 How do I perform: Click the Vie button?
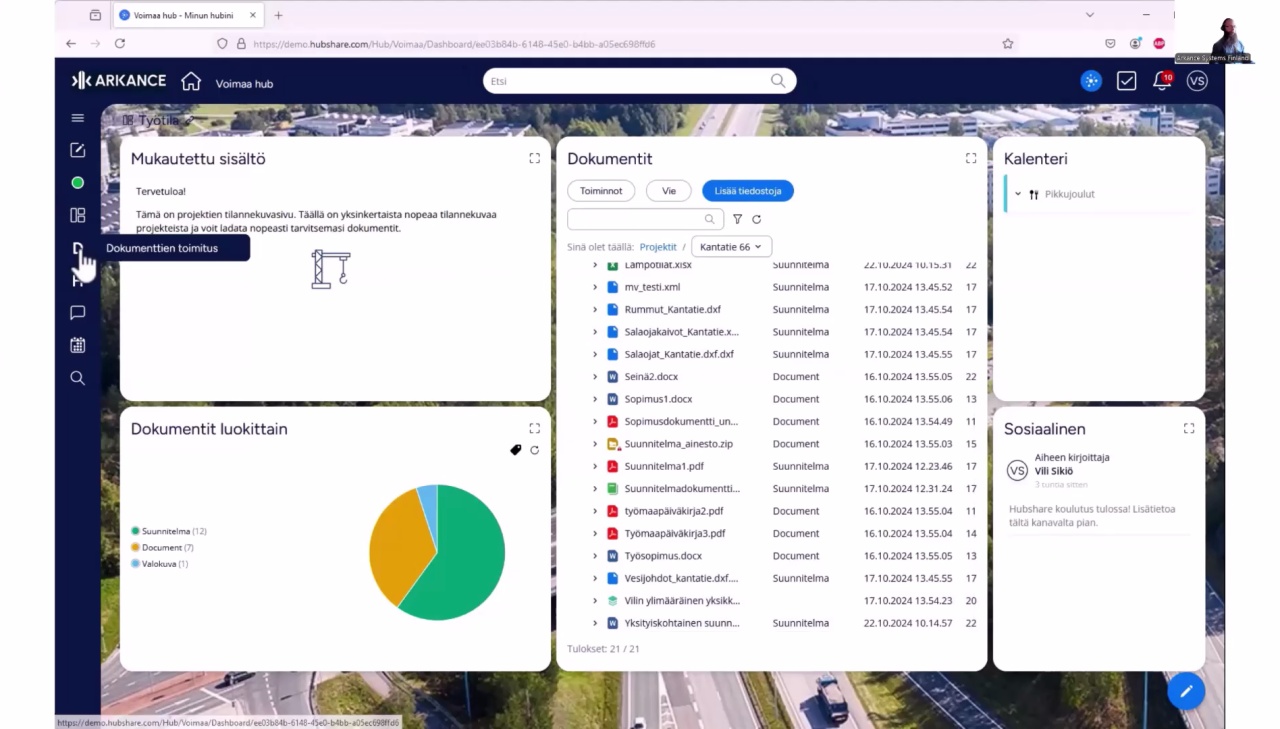pos(669,190)
